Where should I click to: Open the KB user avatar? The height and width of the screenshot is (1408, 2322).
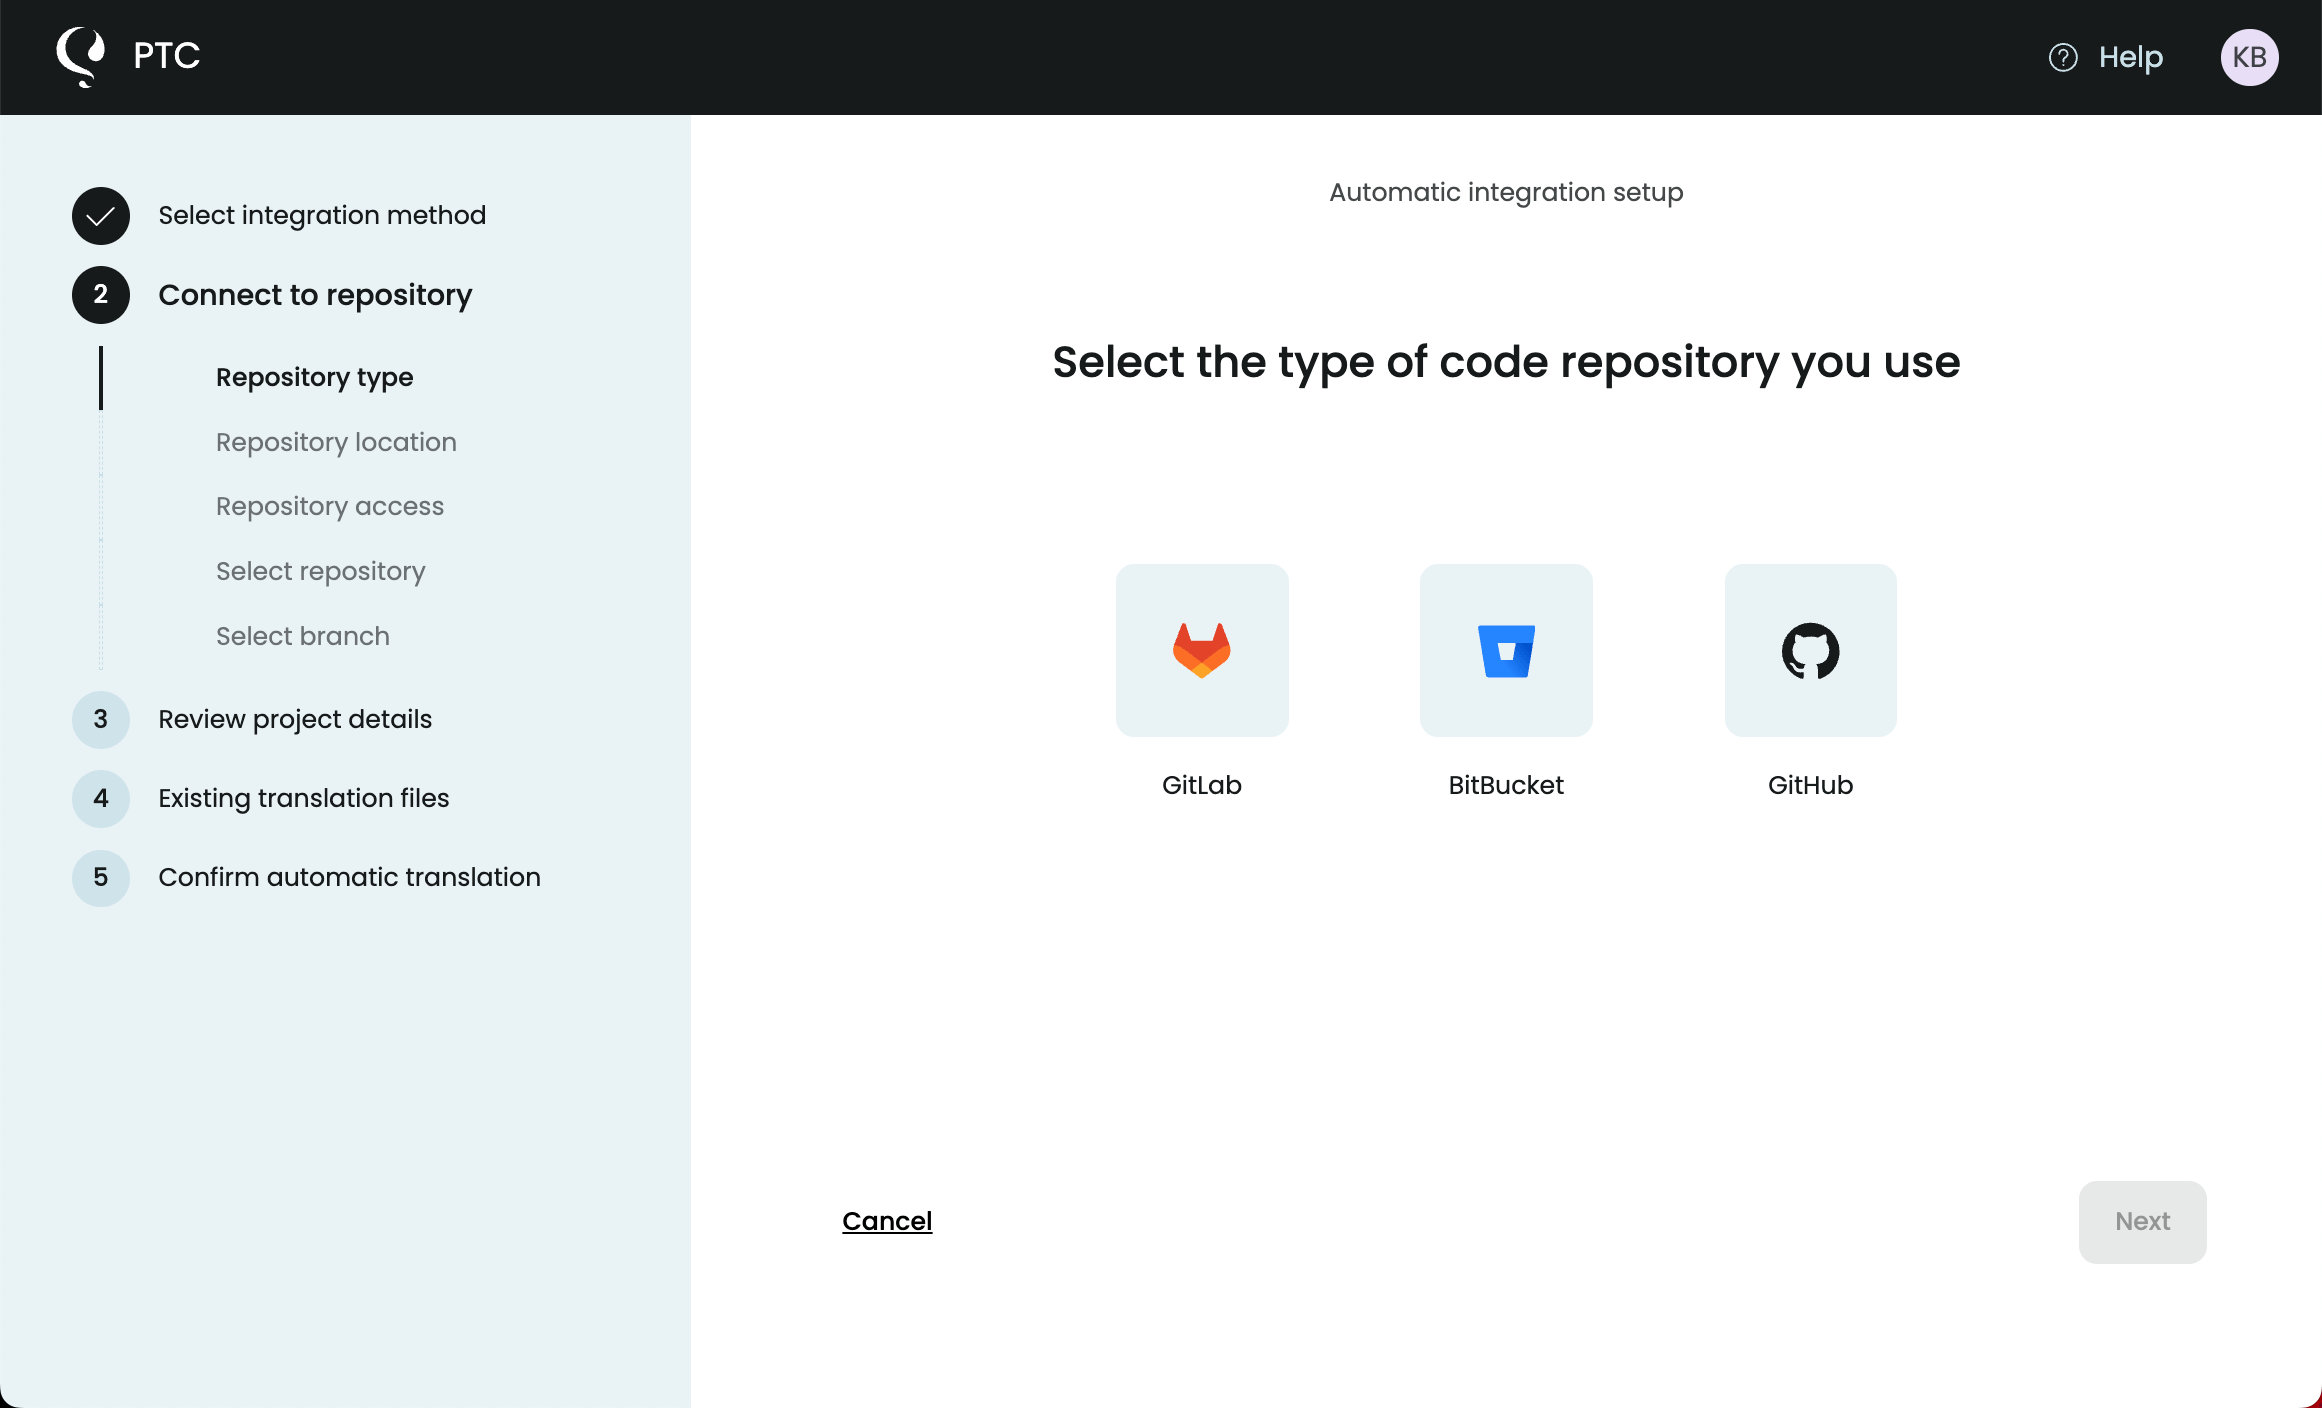click(2249, 57)
